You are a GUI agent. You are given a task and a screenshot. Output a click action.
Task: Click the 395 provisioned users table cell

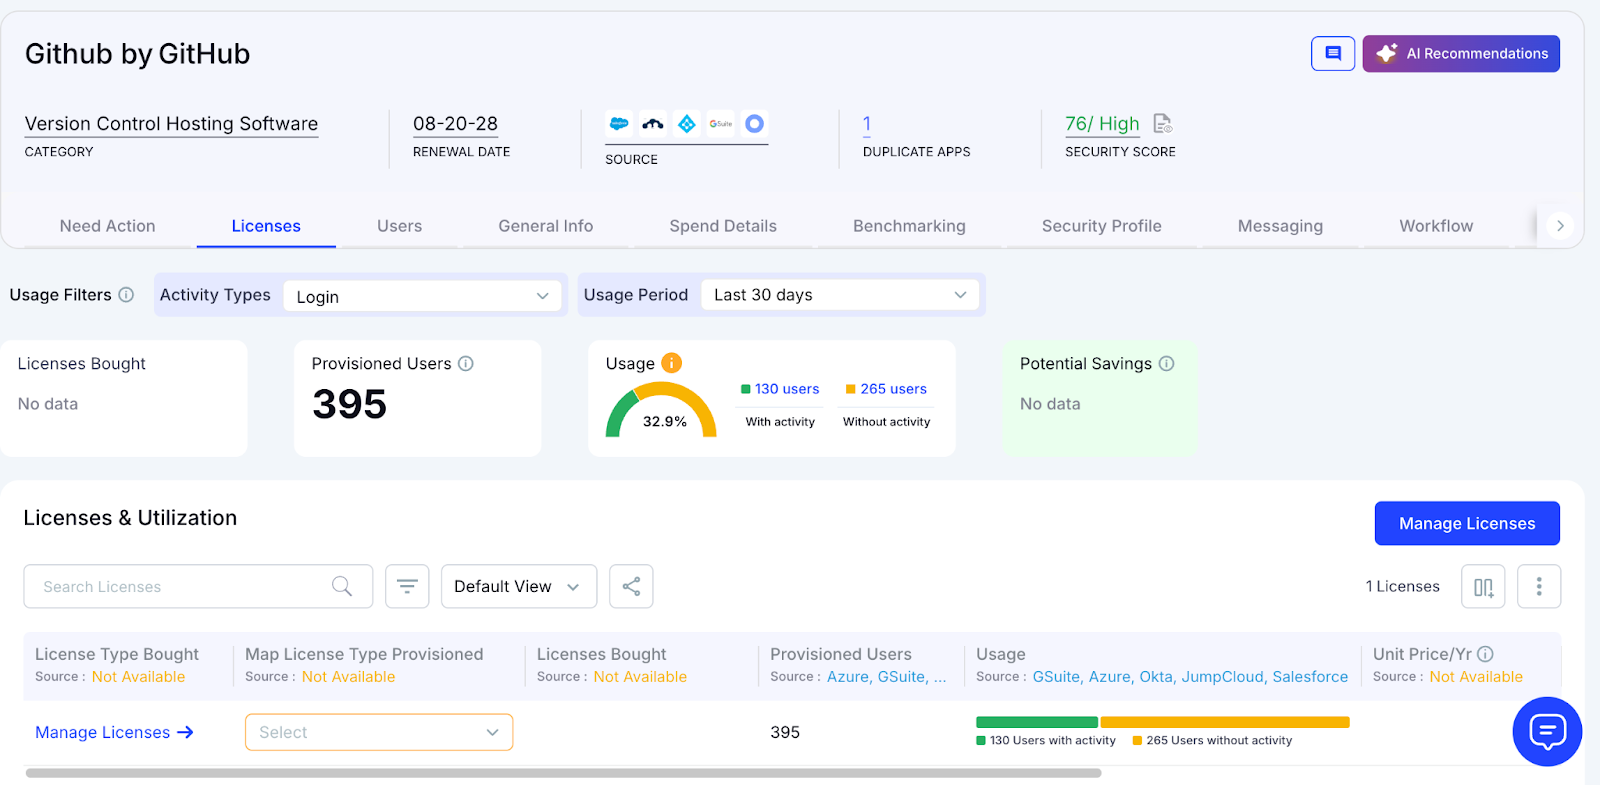[x=785, y=732]
